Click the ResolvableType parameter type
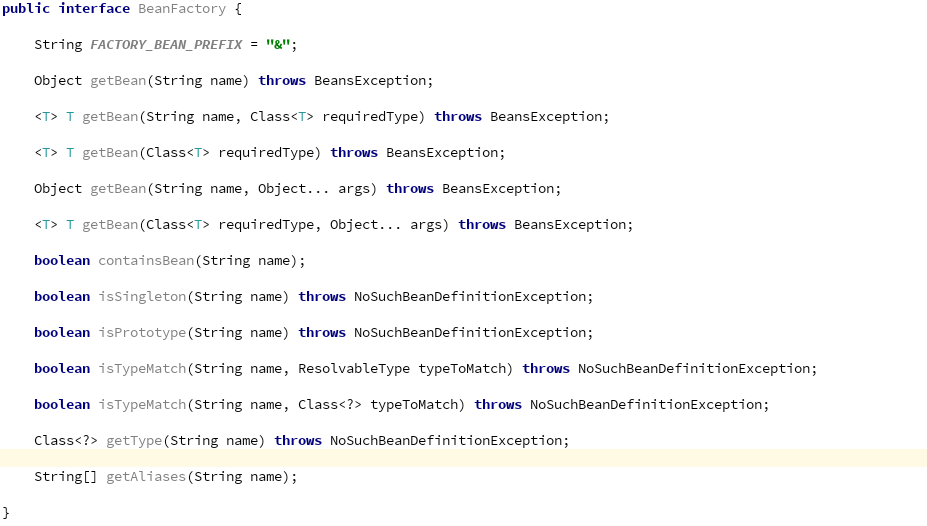This screenshot has height=526, width=927. 354,369
